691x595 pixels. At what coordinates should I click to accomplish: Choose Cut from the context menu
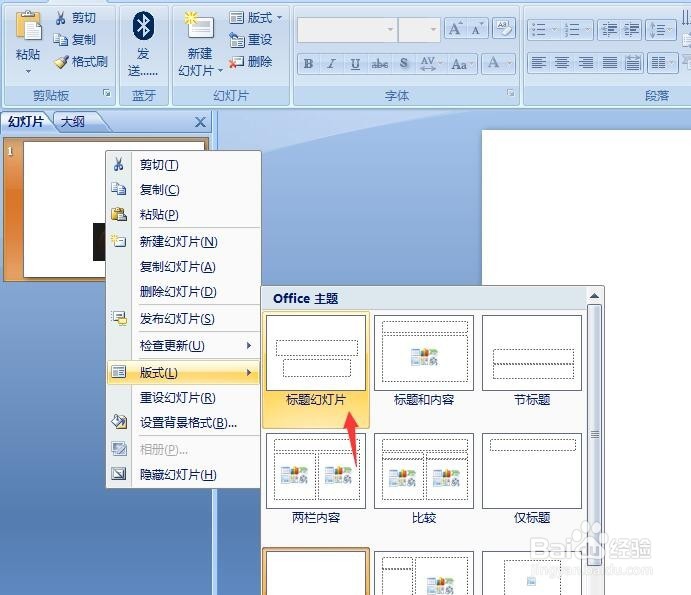click(183, 165)
